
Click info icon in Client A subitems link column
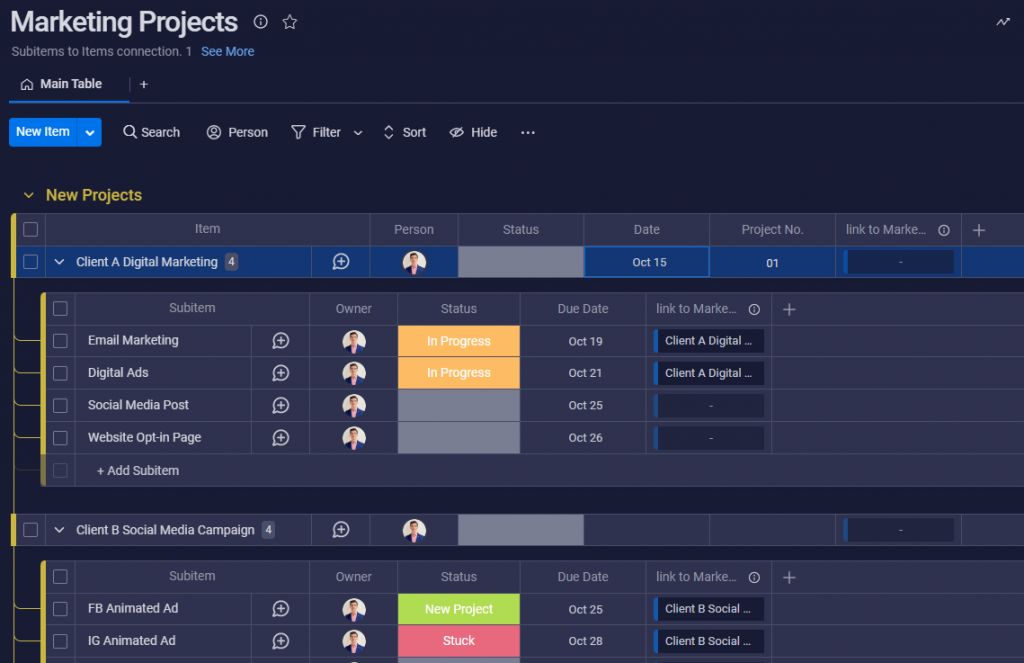(x=754, y=309)
